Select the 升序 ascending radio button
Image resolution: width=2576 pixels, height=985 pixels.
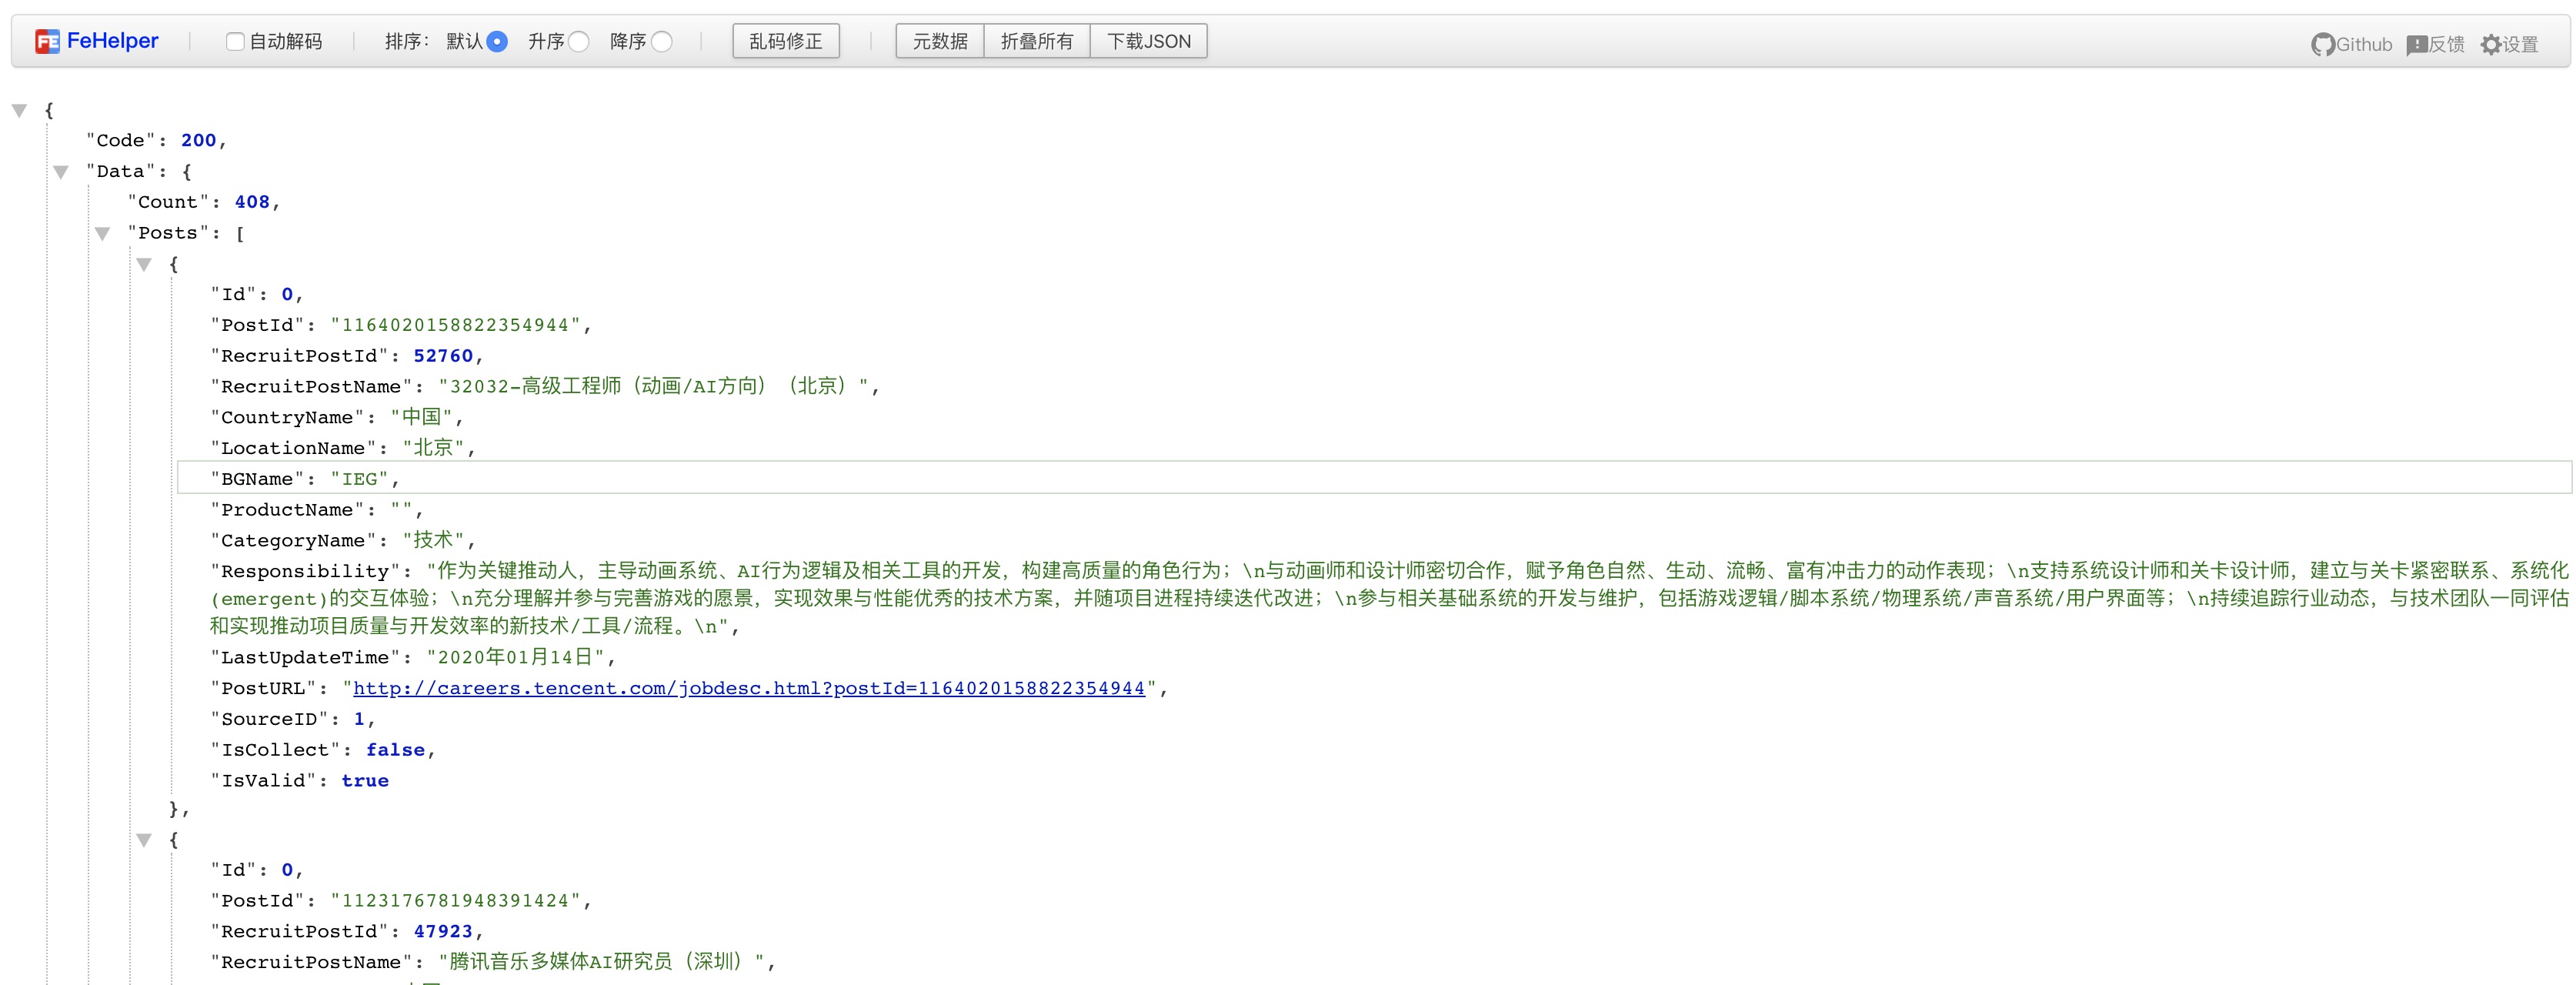pyautogui.click(x=579, y=41)
